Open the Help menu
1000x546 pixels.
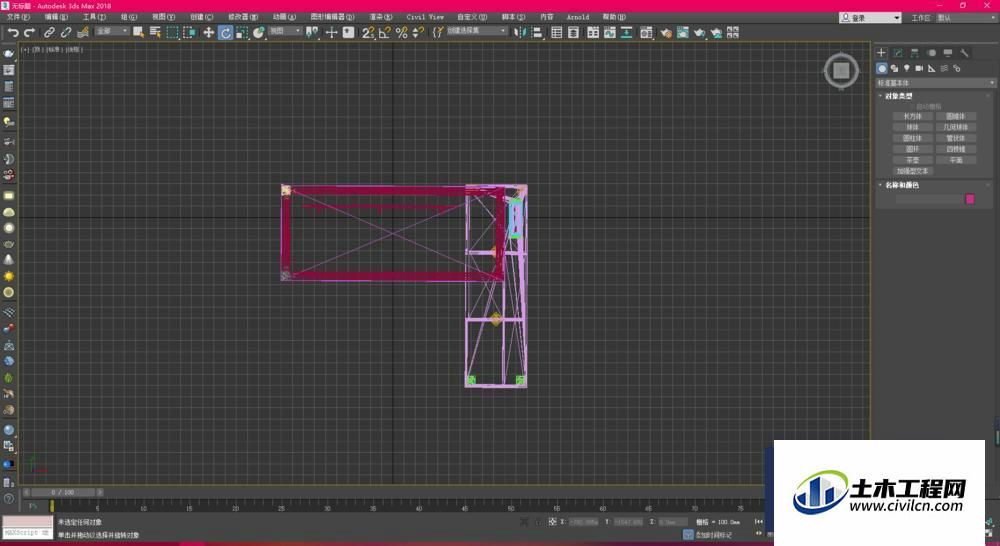point(614,17)
